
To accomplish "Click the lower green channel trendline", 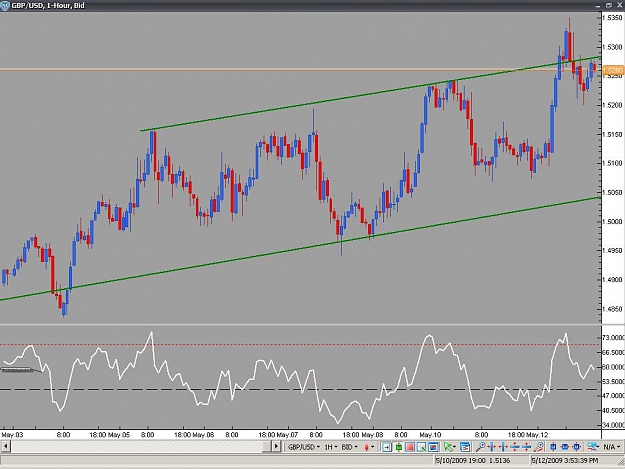I will (x=300, y=249).
